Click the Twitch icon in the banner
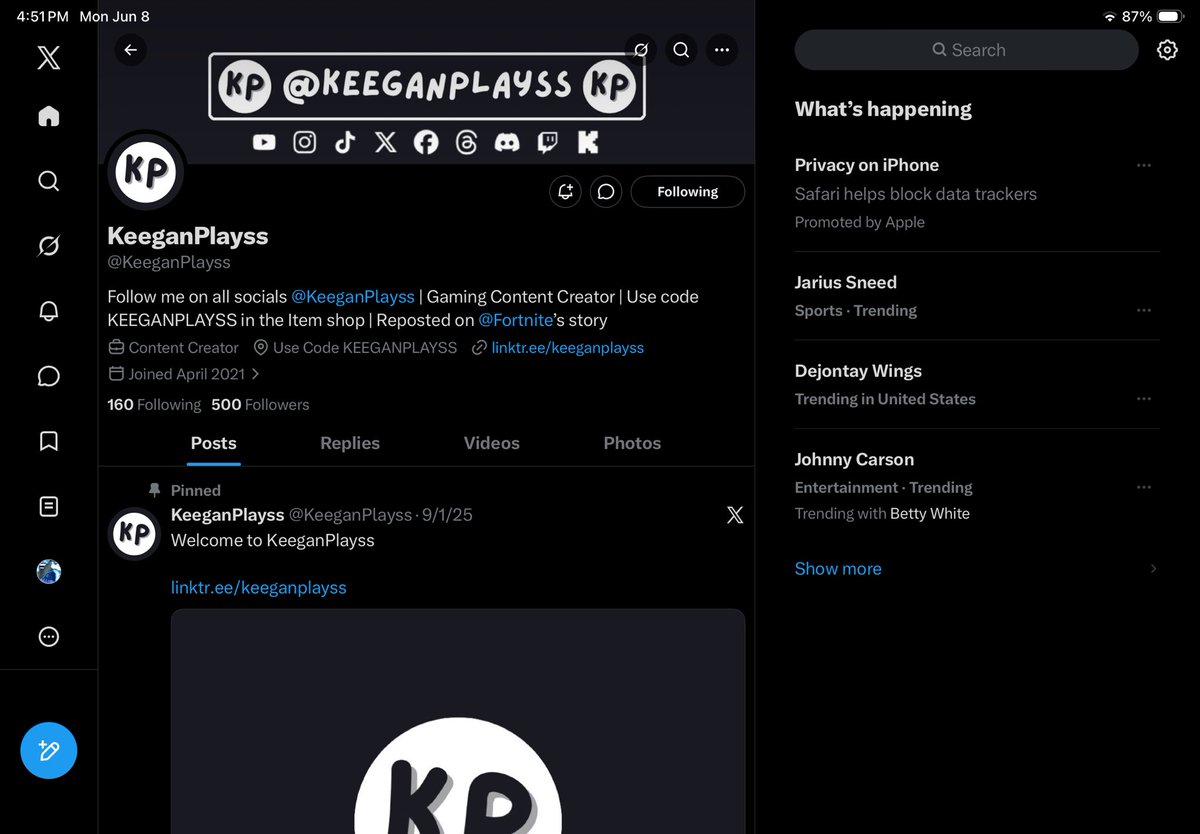Image resolution: width=1200 pixels, height=834 pixels. tap(547, 142)
